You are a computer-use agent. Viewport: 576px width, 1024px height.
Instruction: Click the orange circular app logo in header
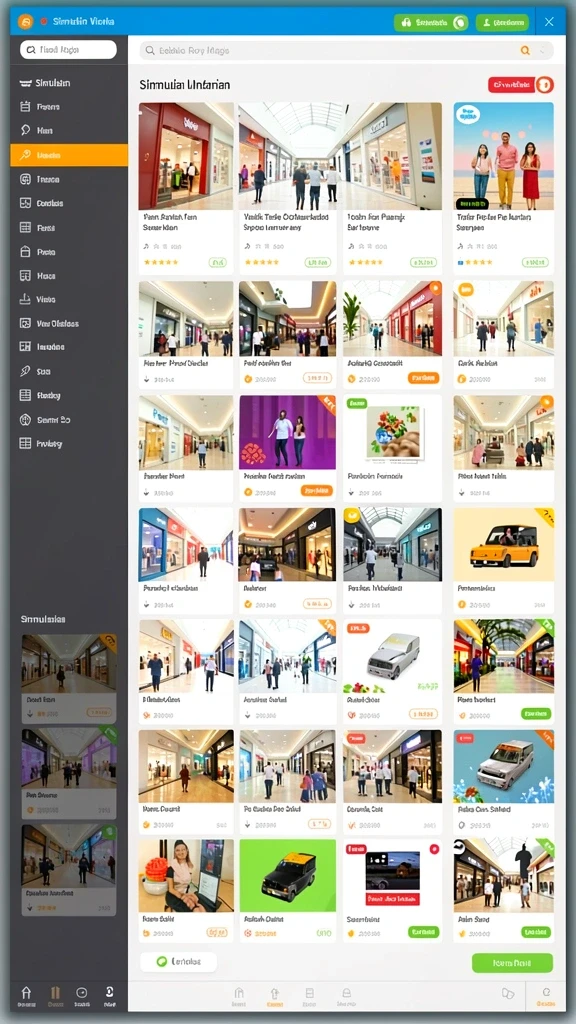(x=25, y=22)
